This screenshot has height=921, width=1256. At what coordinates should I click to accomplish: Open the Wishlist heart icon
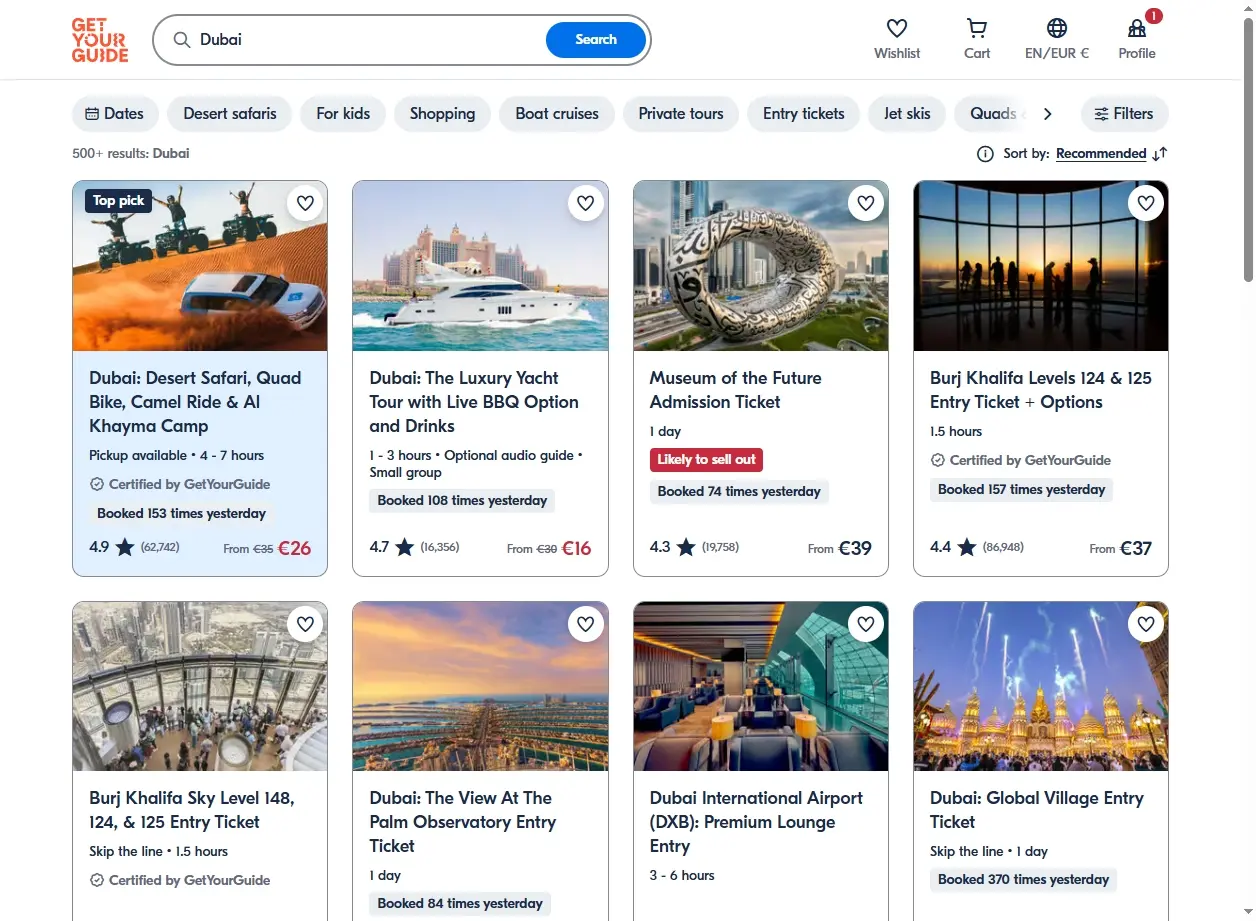pos(897,28)
